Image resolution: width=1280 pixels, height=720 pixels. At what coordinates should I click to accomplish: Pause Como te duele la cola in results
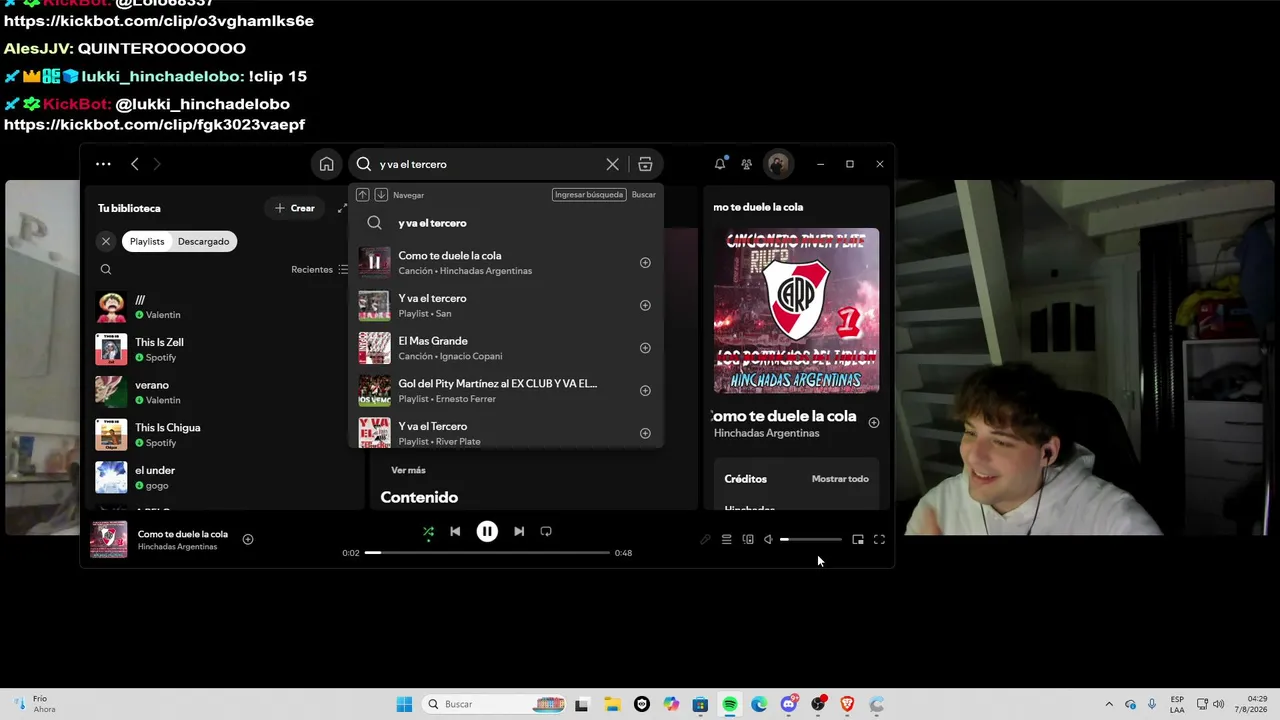tap(375, 263)
